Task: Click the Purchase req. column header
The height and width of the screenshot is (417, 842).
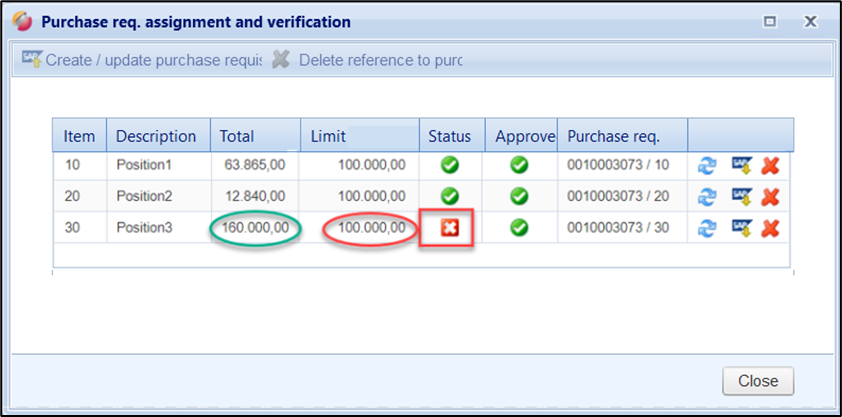Action: [x=623, y=135]
